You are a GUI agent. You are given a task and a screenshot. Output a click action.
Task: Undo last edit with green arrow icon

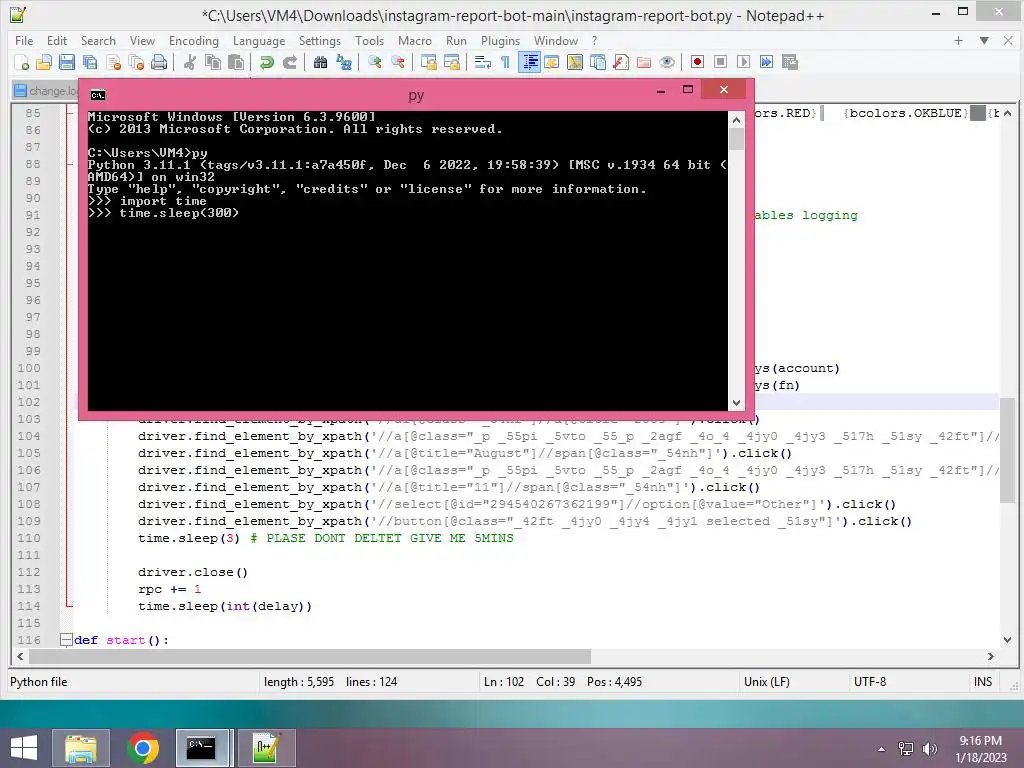tap(266, 62)
